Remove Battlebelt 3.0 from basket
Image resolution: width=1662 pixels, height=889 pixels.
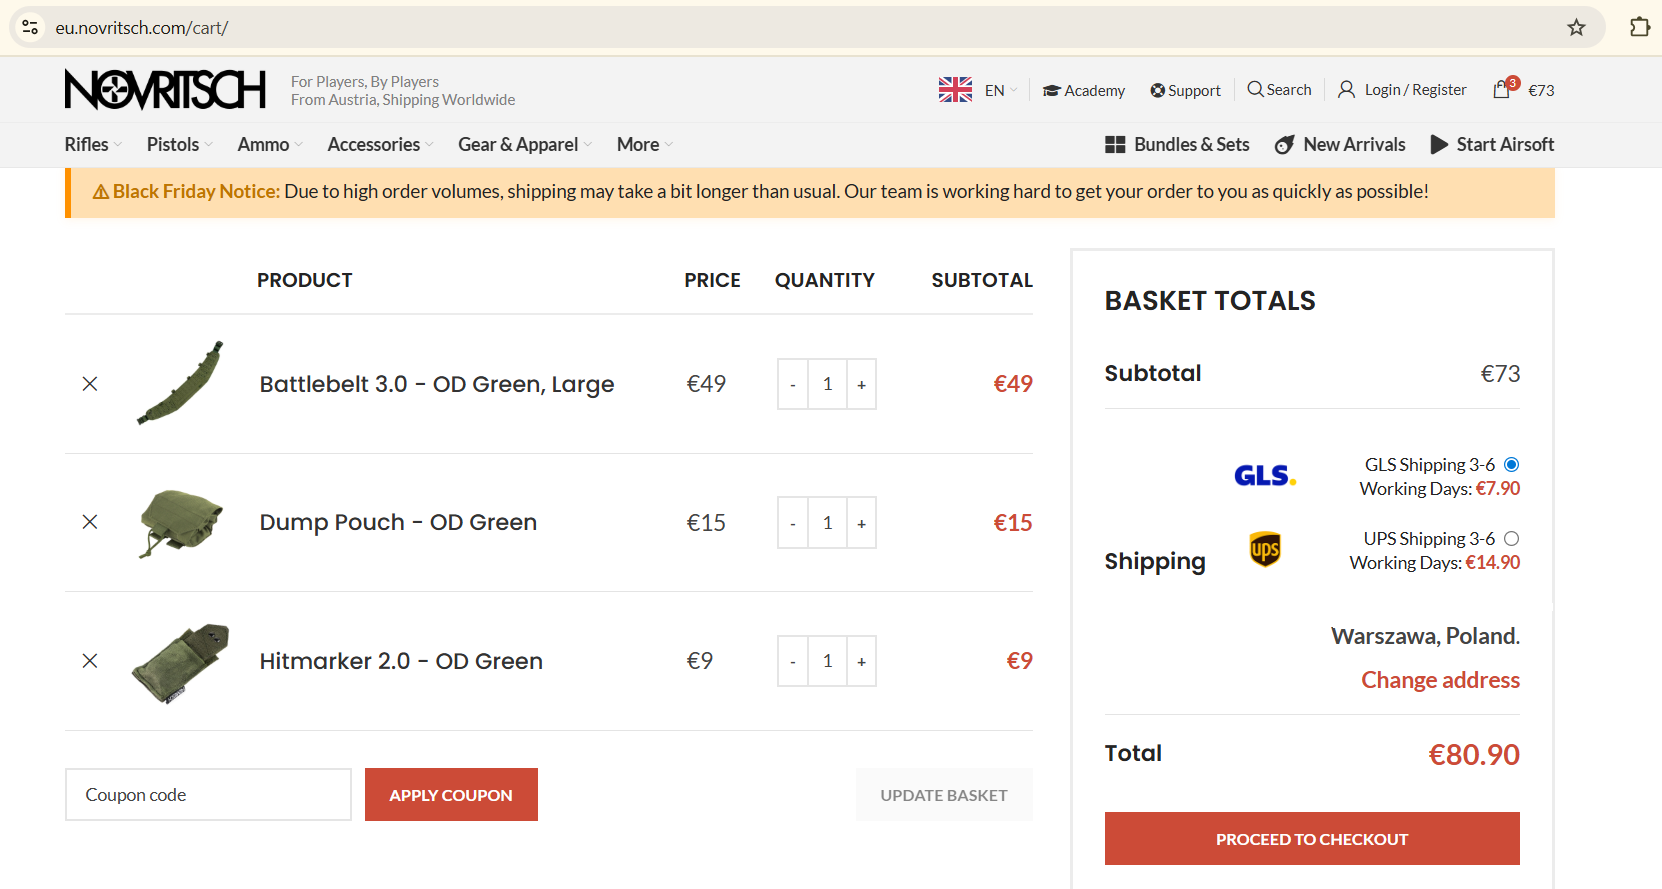(90, 384)
